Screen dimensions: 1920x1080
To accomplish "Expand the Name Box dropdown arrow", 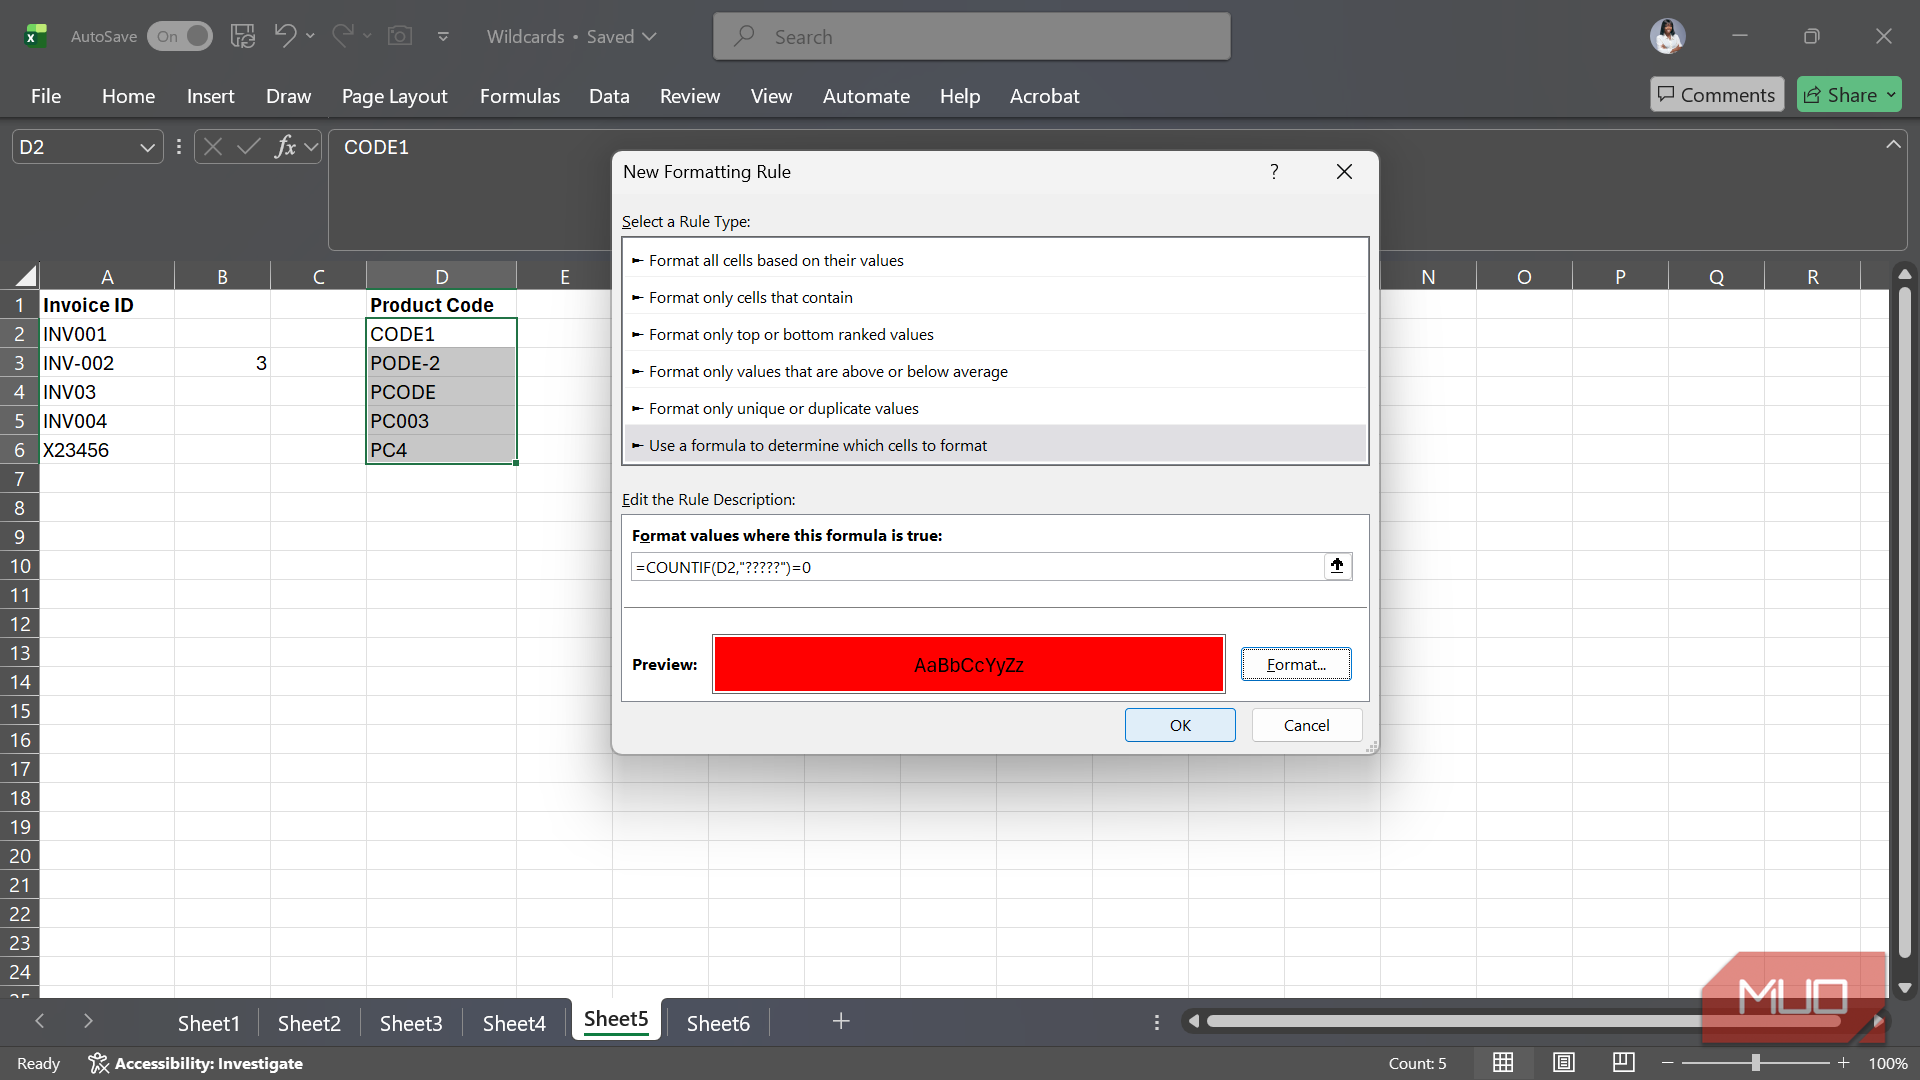I will pyautogui.click(x=147, y=148).
